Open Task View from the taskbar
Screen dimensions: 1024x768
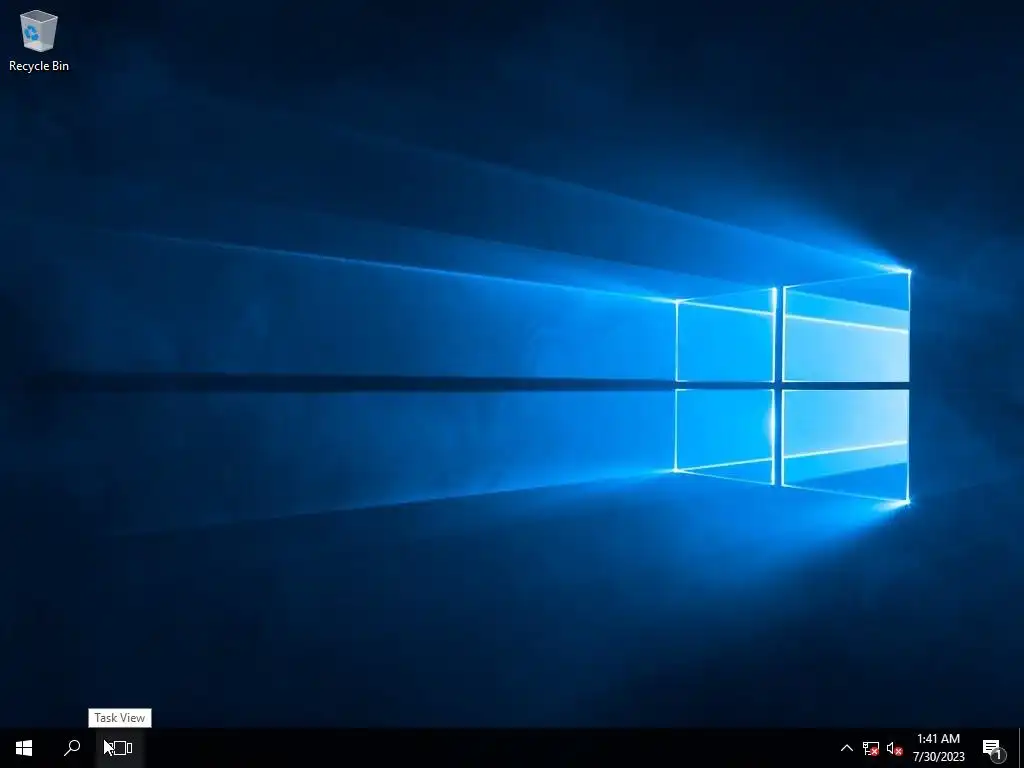click(120, 748)
